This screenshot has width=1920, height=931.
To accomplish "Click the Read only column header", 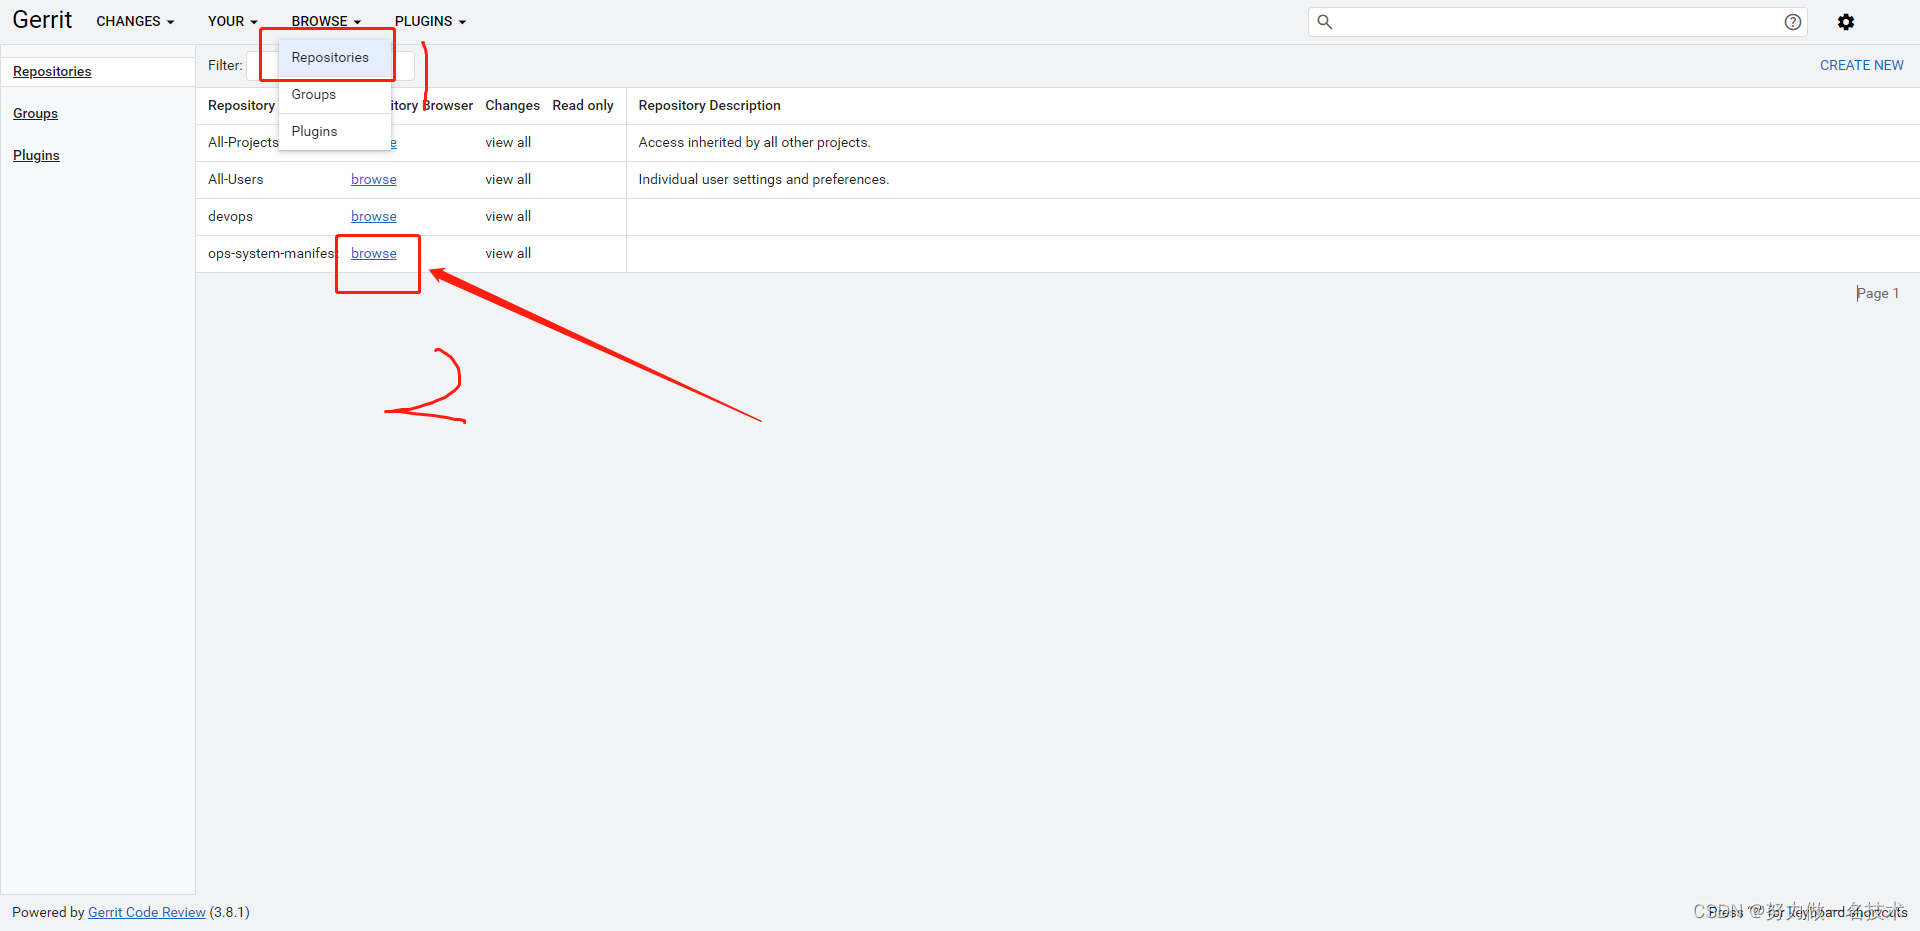I will pyautogui.click(x=583, y=105).
